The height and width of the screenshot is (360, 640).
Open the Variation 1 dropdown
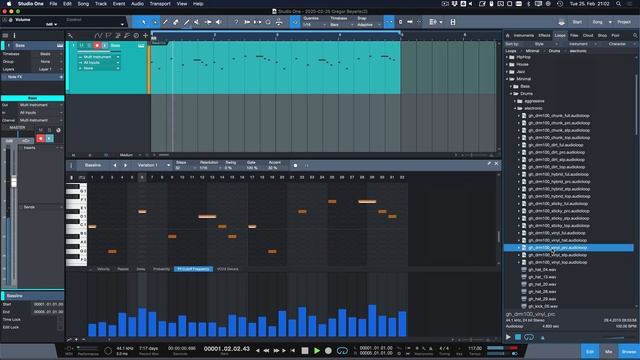coord(153,165)
